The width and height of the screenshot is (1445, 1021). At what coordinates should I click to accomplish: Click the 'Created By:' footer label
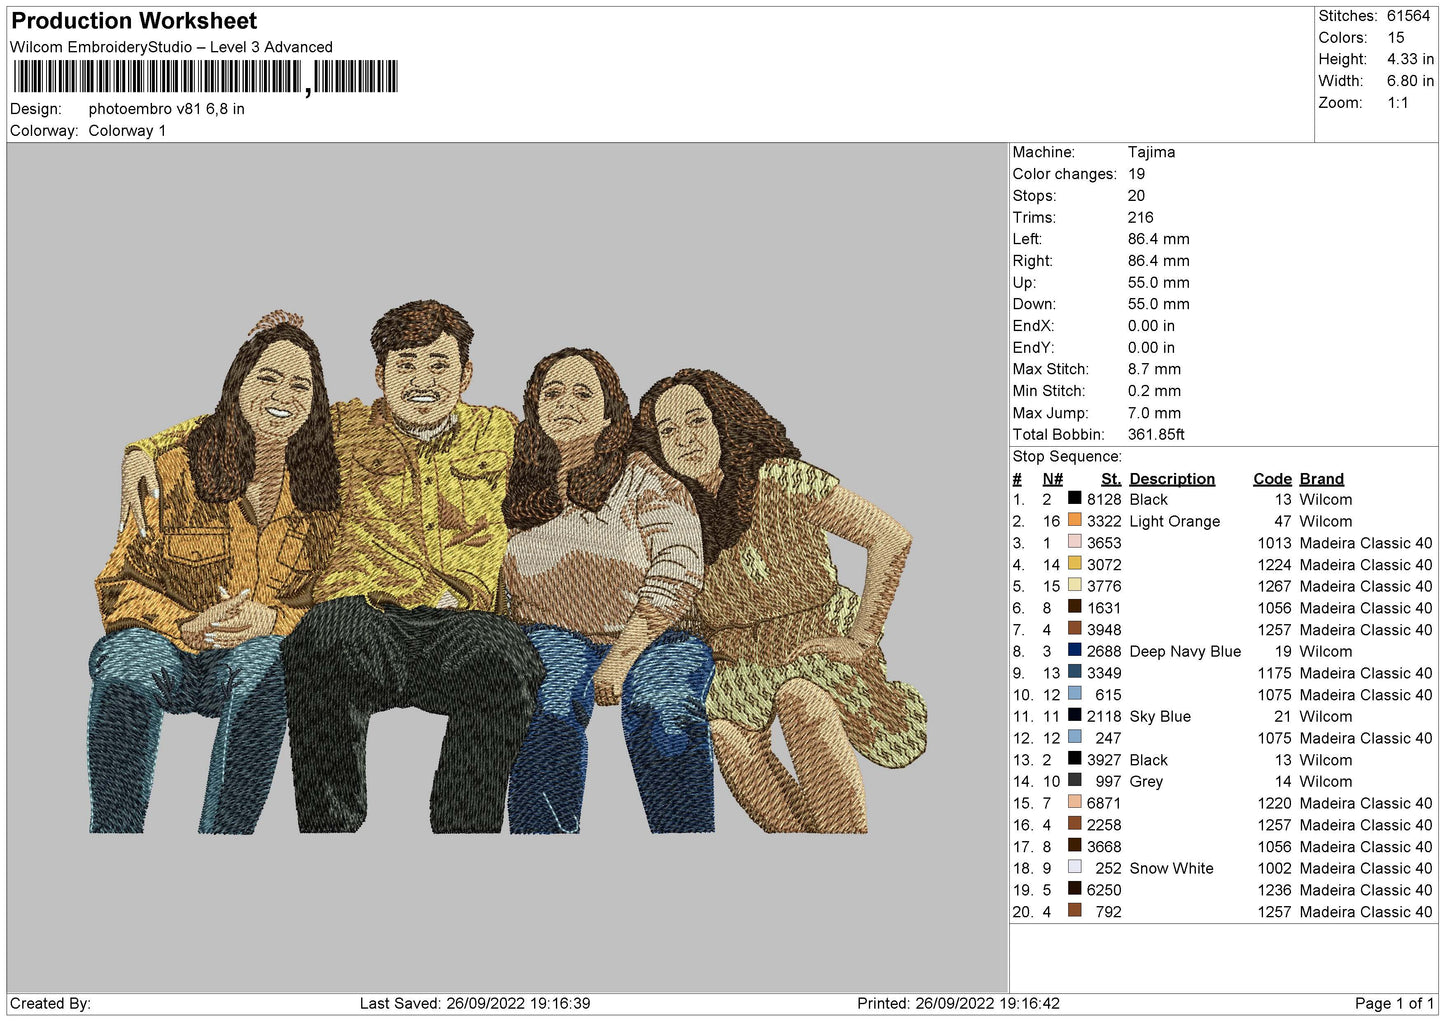click(x=50, y=1004)
